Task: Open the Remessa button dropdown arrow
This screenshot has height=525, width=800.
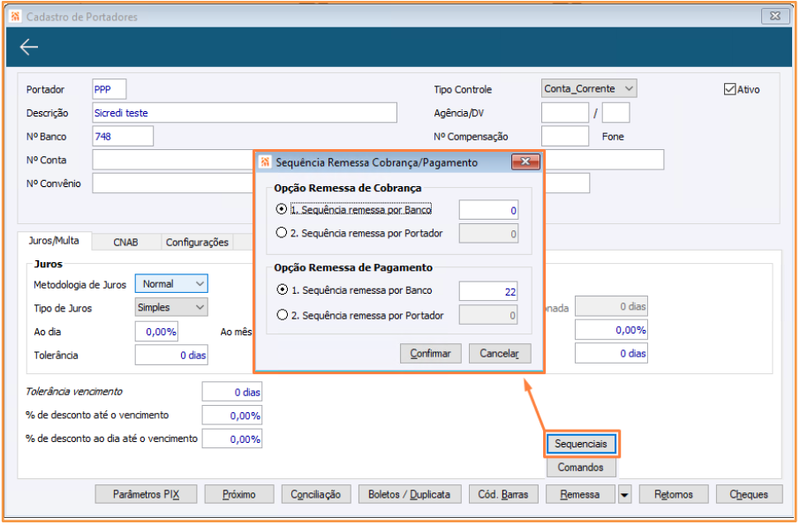Action: [624, 494]
